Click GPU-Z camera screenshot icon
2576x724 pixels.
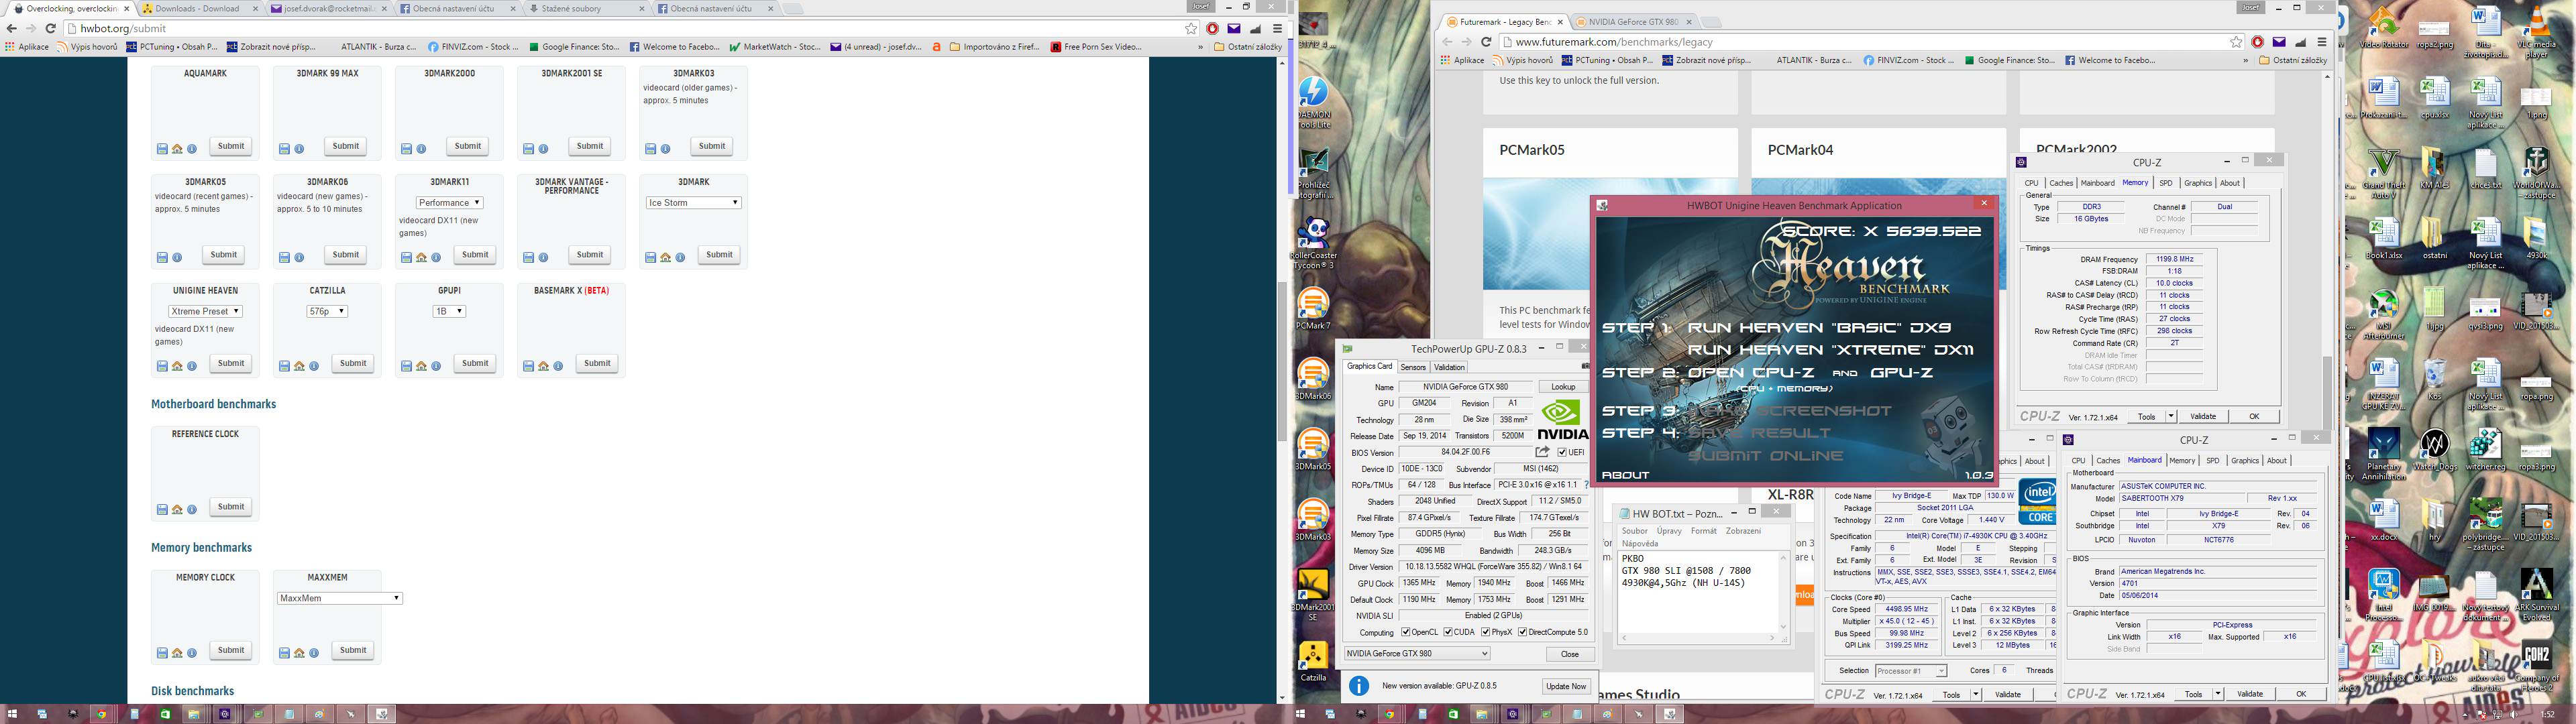pos(1586,366)
